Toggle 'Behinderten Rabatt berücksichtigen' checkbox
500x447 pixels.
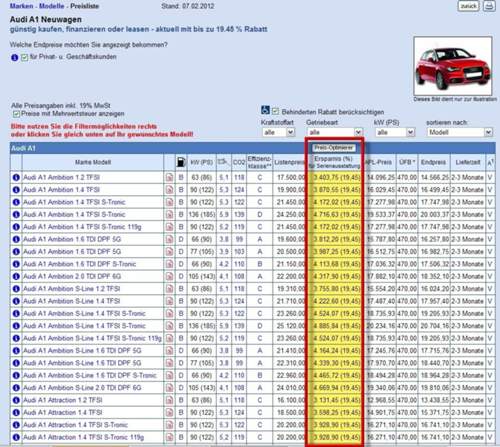click(275, 111)
